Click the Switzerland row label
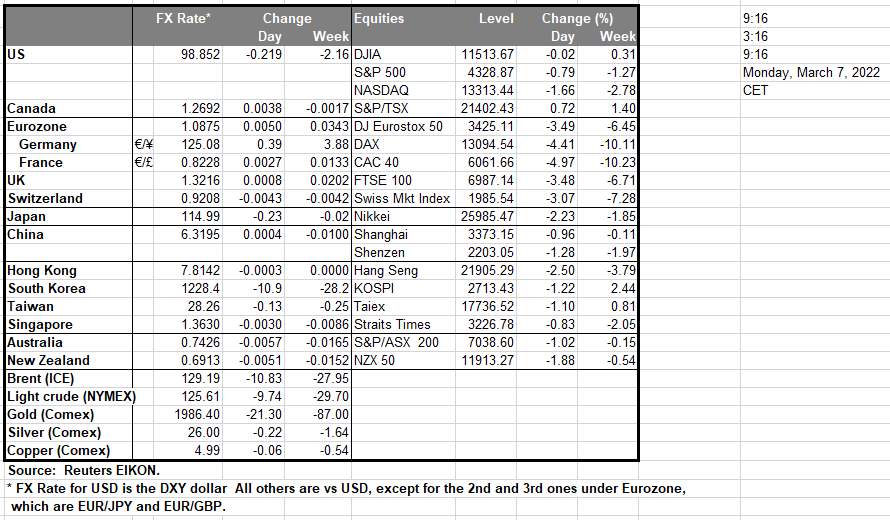 [x=45, y=199]
